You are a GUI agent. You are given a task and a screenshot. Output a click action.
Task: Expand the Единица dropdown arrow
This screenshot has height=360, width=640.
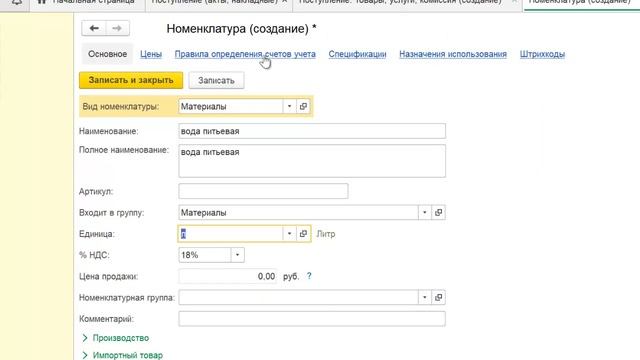(x=289, y=234)
